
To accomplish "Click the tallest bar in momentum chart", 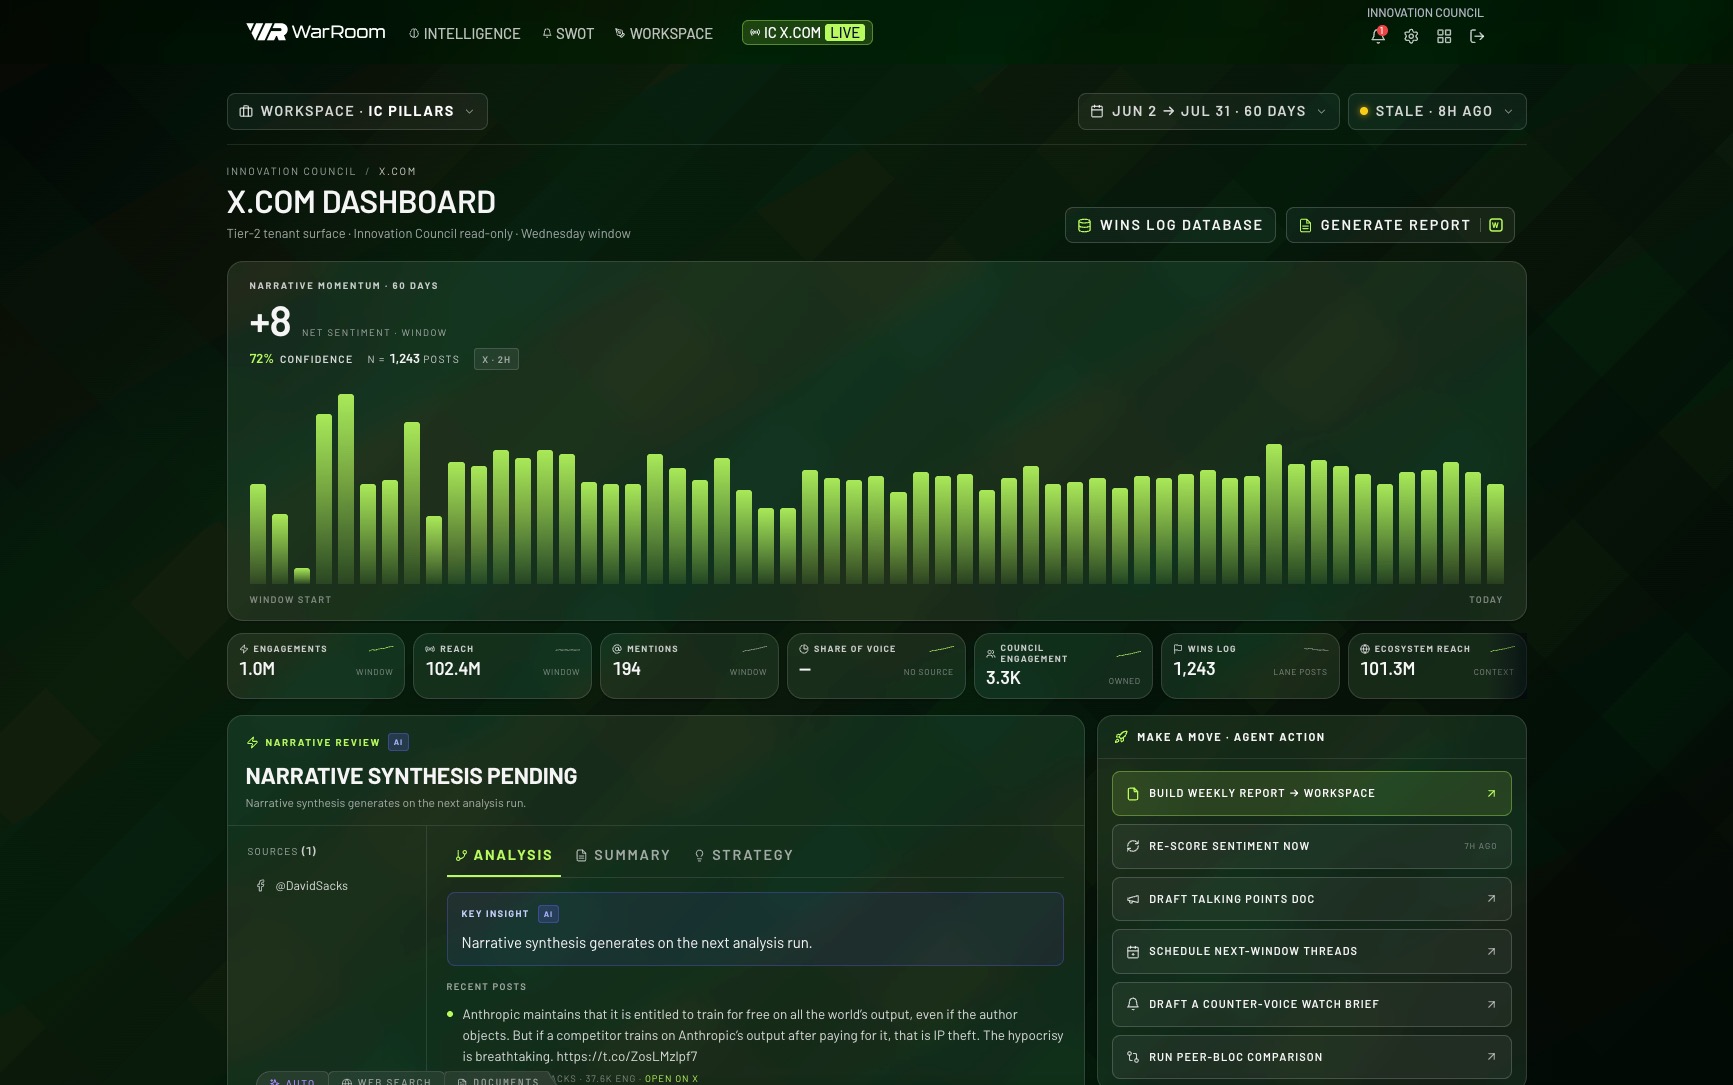I will (346, 488).
